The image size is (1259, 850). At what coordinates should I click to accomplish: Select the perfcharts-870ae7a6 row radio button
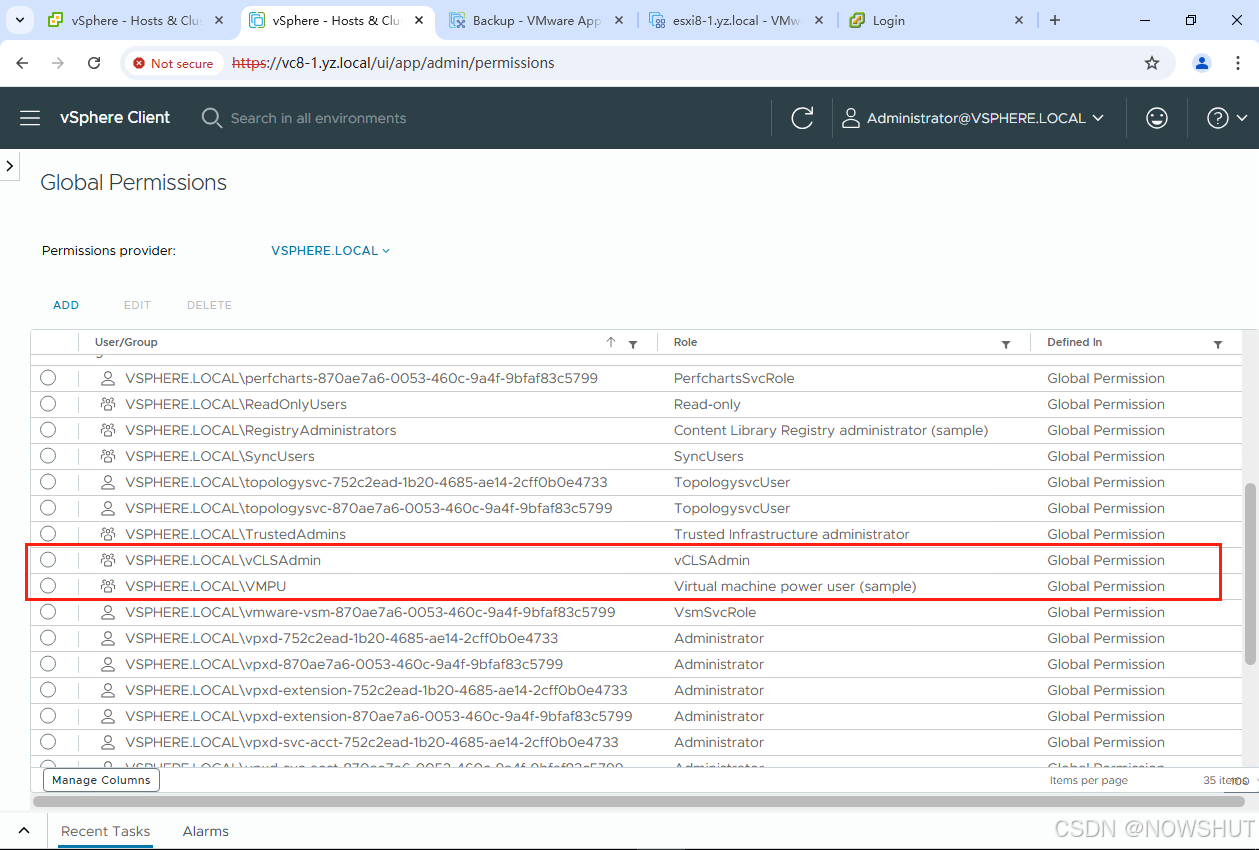pos(48,378)
